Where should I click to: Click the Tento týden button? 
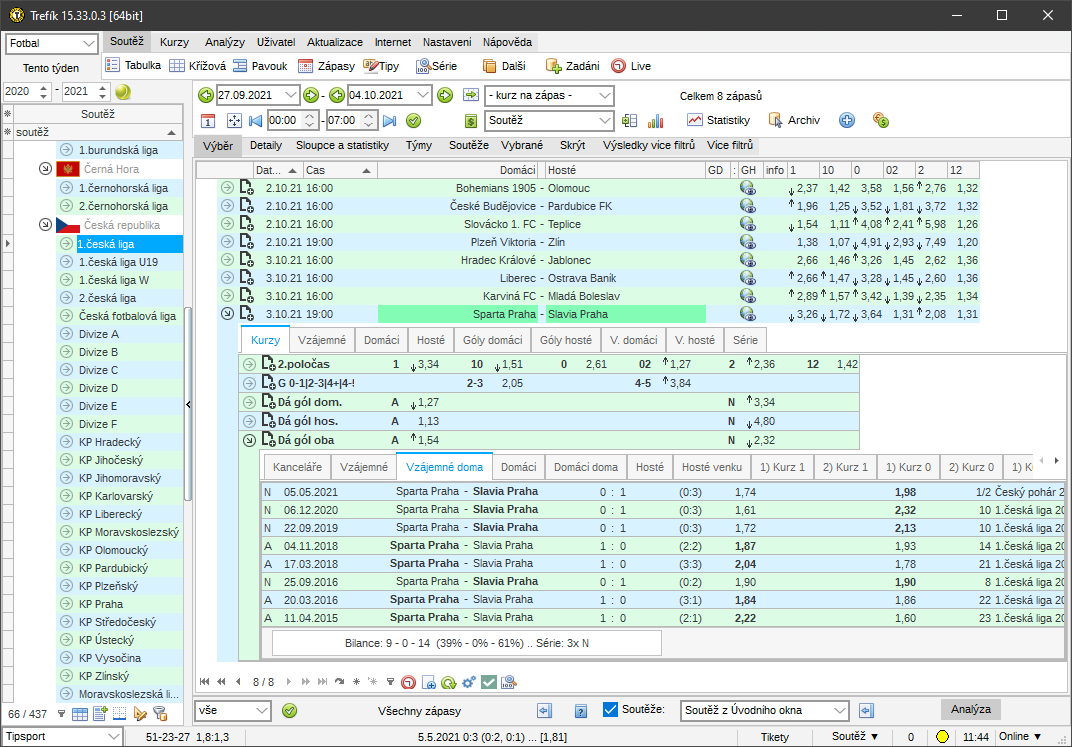pos(51,68)
